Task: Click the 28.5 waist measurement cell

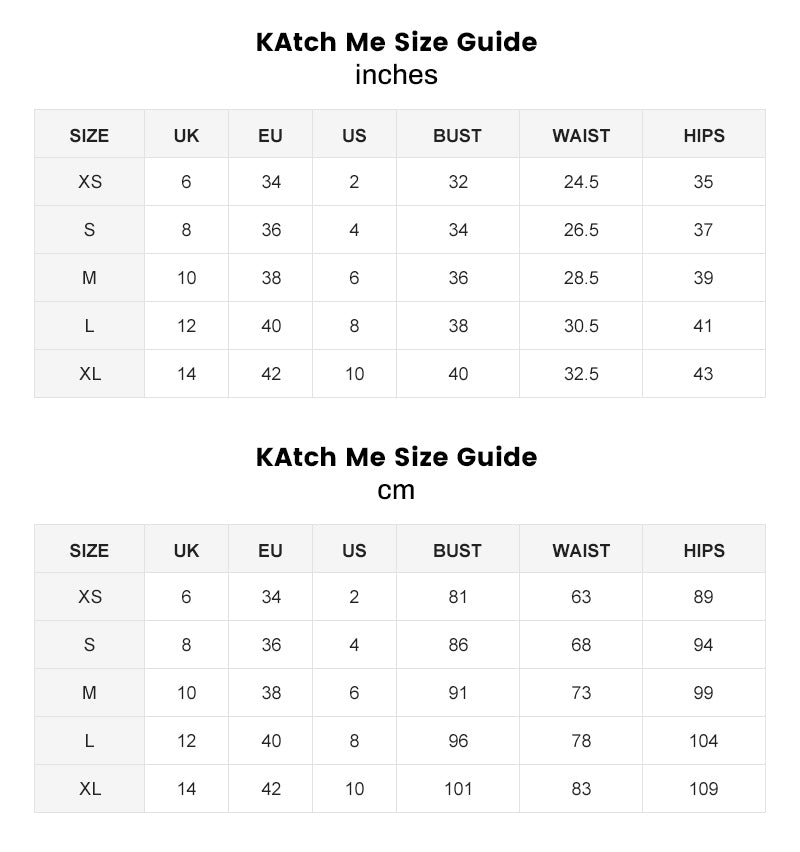Action: click(x=581, y=278)
